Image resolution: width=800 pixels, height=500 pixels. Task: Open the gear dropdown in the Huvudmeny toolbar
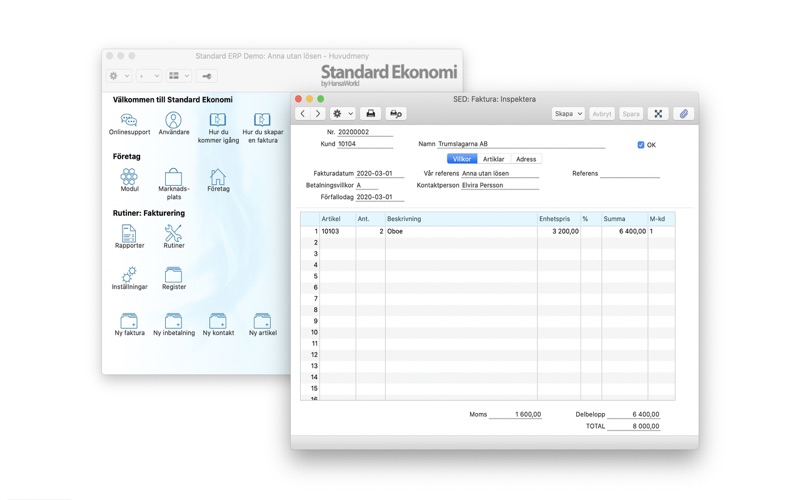[119, 76]
